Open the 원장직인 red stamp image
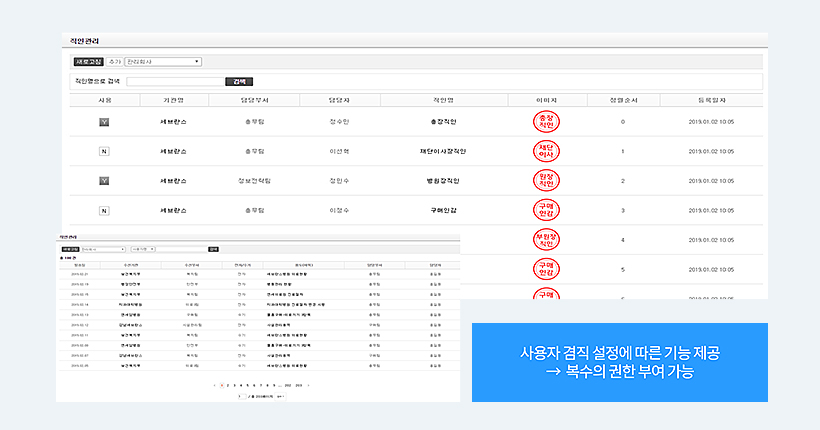 tap(546, 180)
